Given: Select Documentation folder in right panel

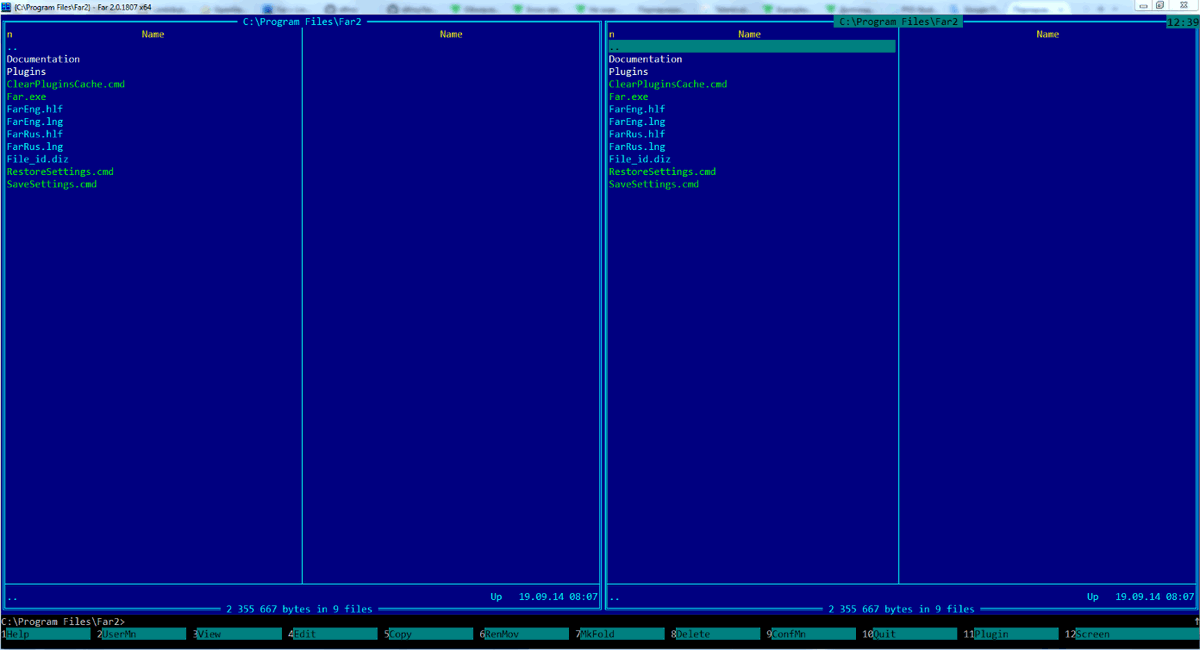Looking at the screenshot, I should point(645,59).
